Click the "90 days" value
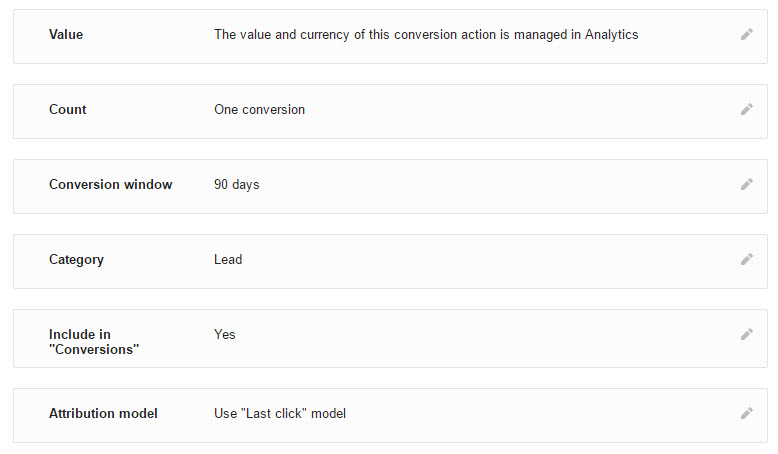The height and width of the screenshot is (454, 778). point(237,185)
